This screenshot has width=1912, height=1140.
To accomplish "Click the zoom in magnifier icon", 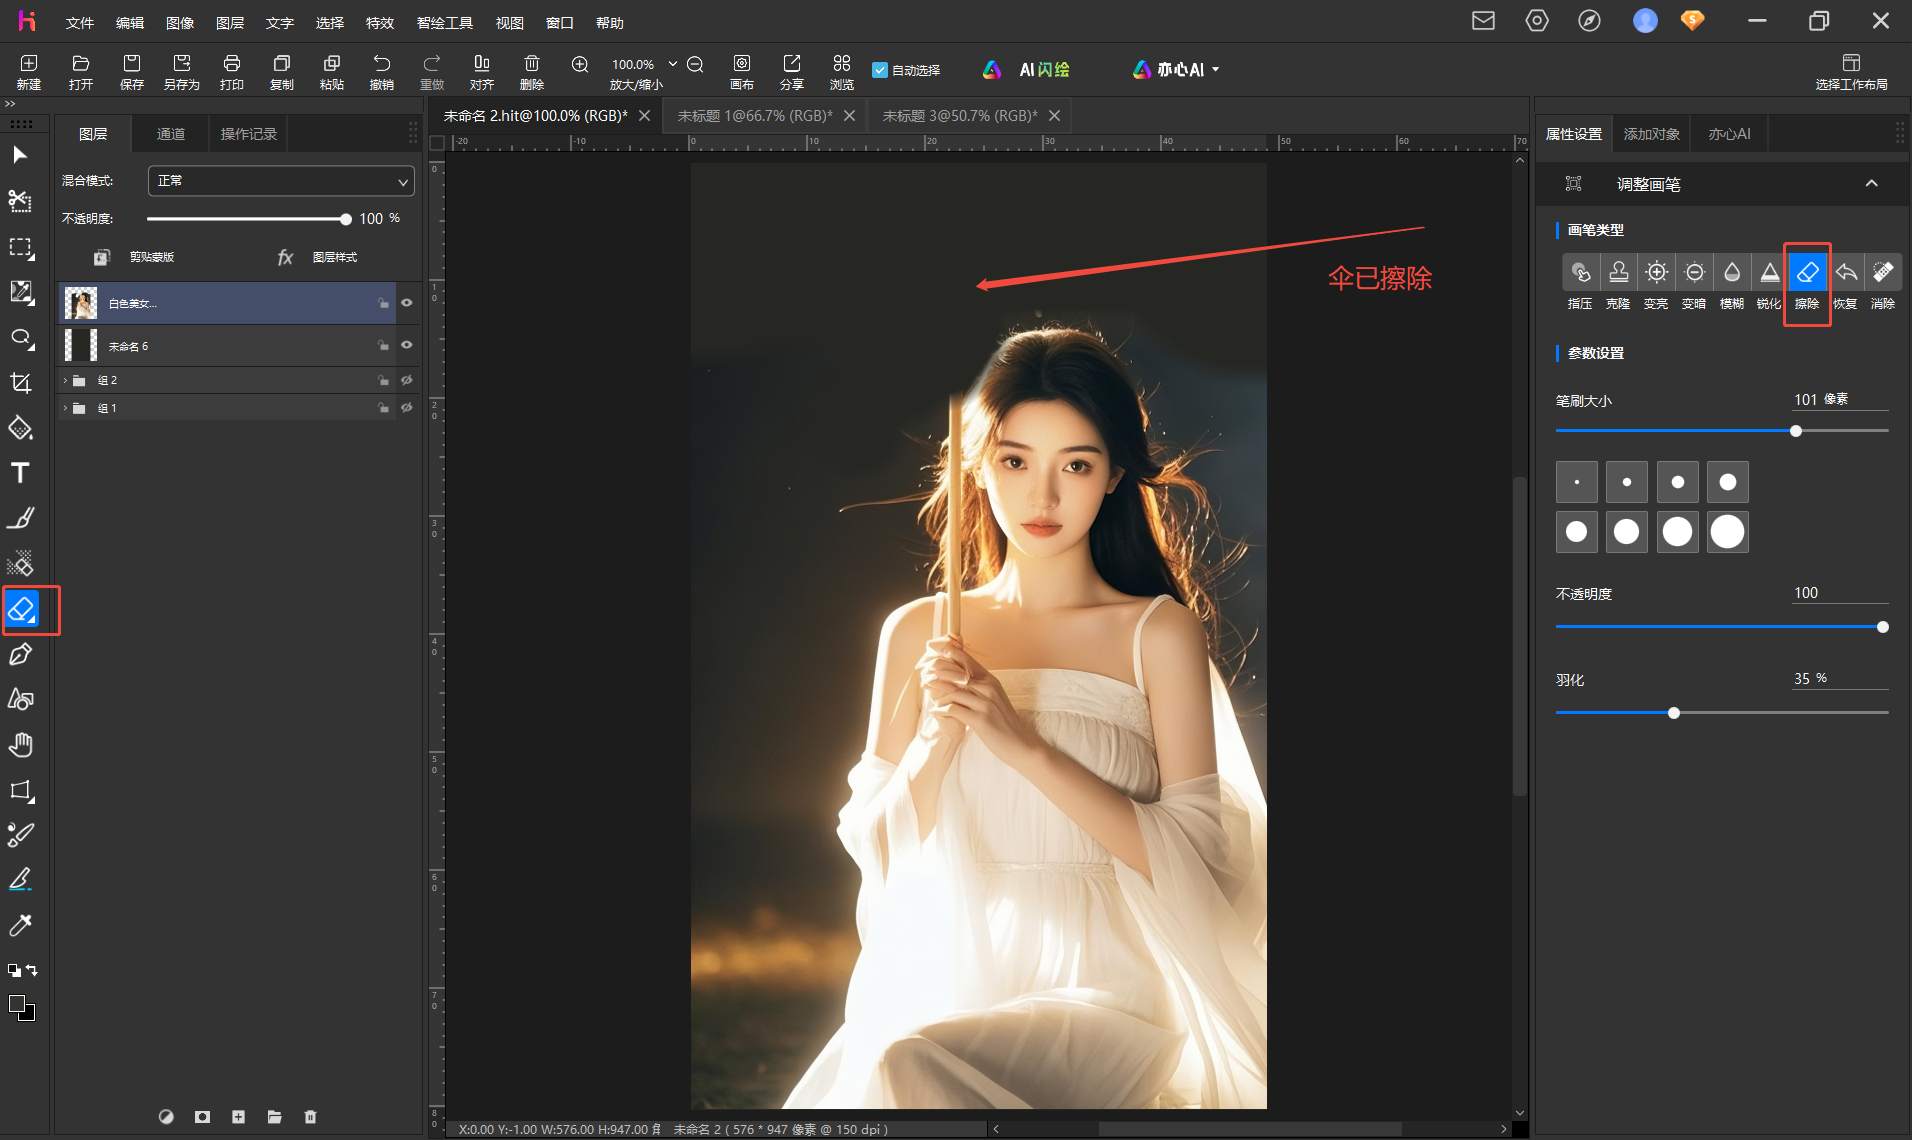I will (x=580, y=64).
